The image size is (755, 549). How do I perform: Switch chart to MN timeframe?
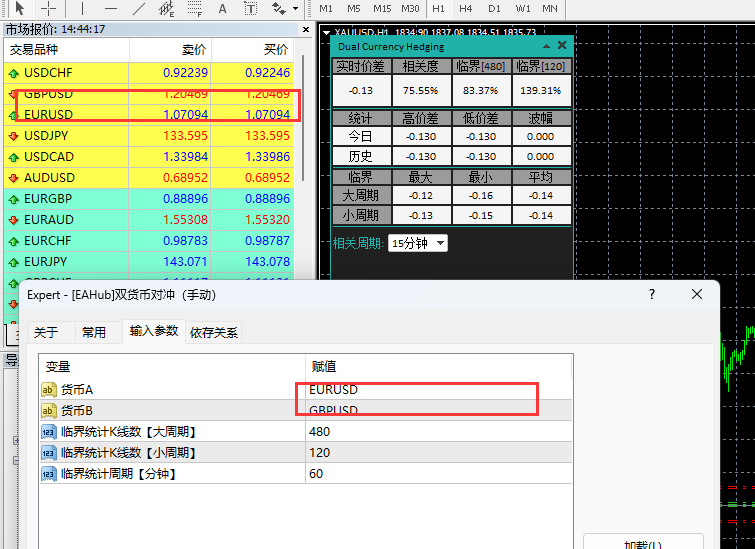[550, 9]
